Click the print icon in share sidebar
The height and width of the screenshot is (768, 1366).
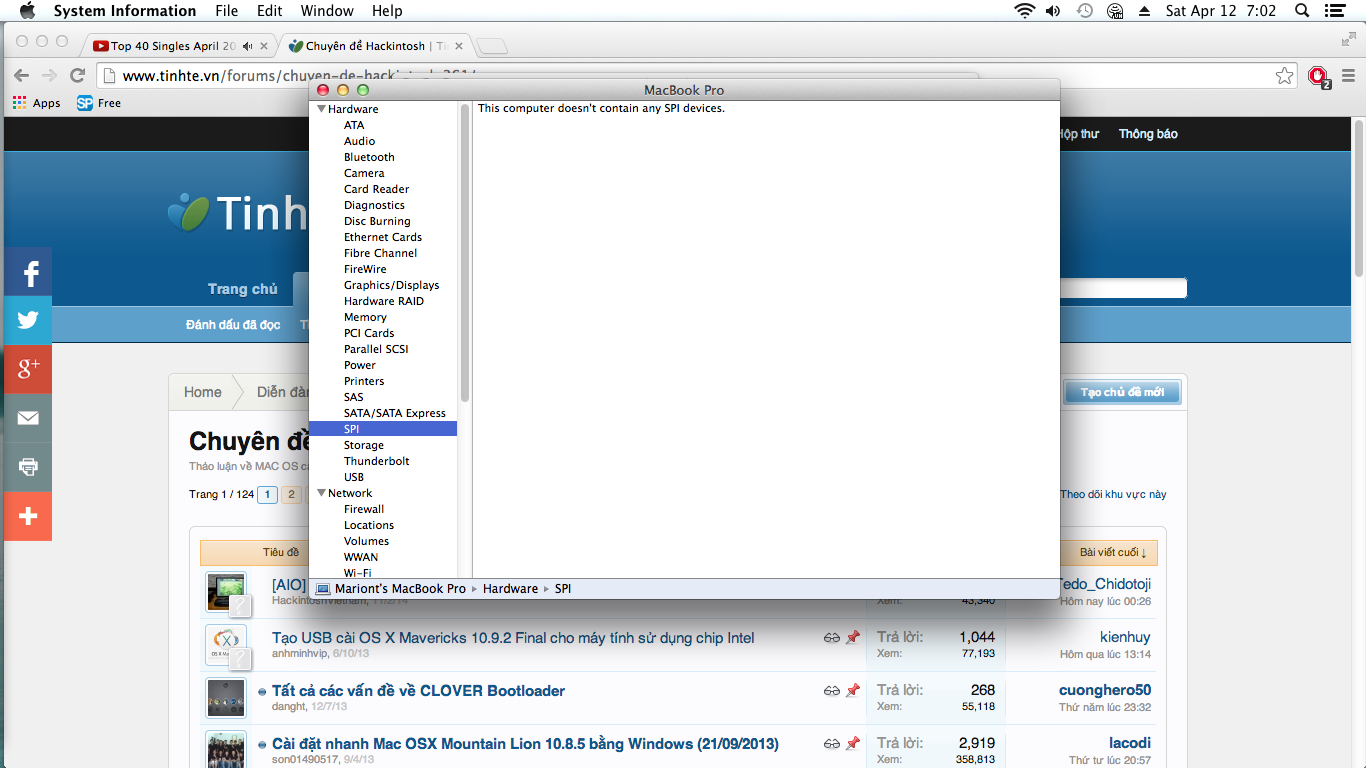[x=28, y=467]
